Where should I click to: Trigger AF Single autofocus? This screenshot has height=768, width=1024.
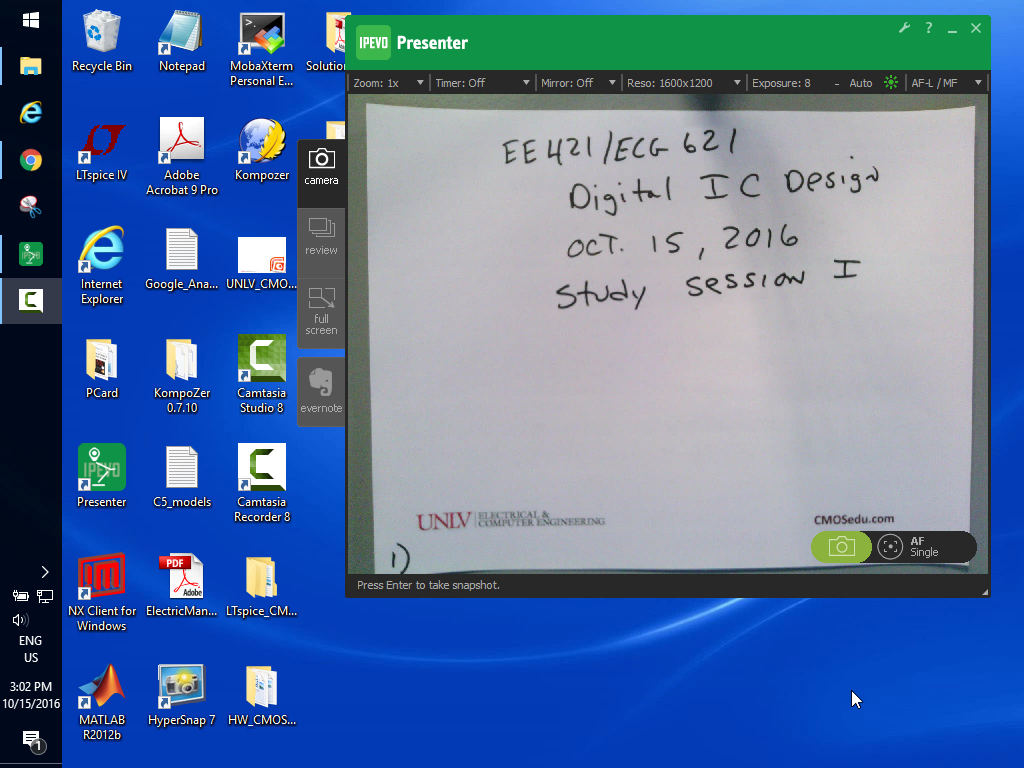pyautogui.click(x=922, y=547)
